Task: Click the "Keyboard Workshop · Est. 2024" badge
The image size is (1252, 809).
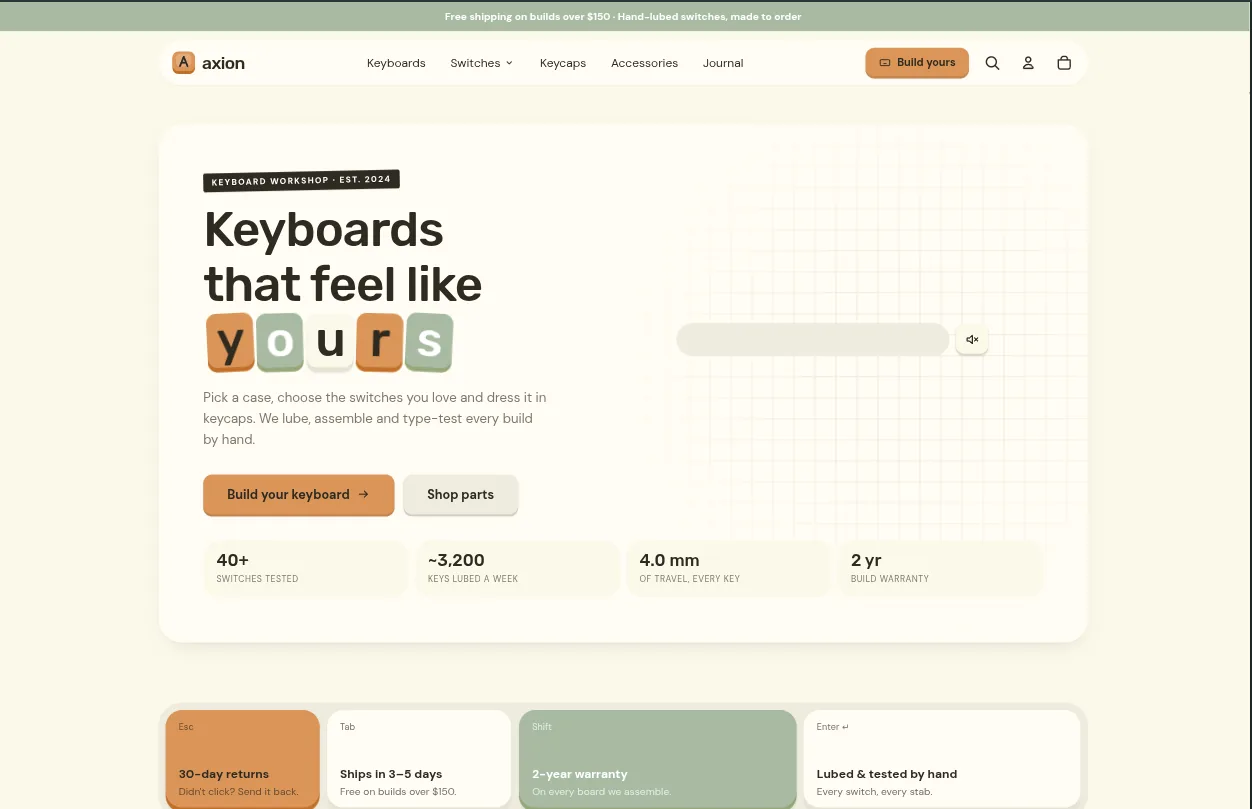Action: (x=301, y=181)
